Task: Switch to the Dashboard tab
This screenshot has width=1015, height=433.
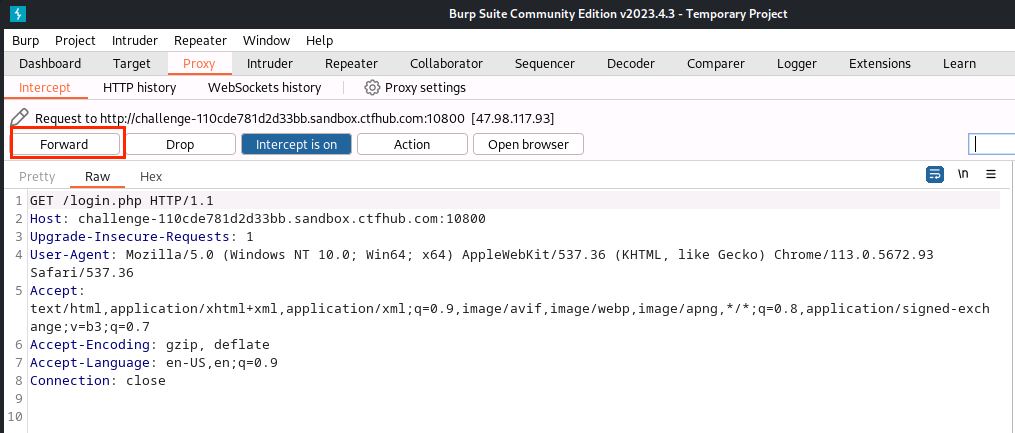Action: (50, 63)
